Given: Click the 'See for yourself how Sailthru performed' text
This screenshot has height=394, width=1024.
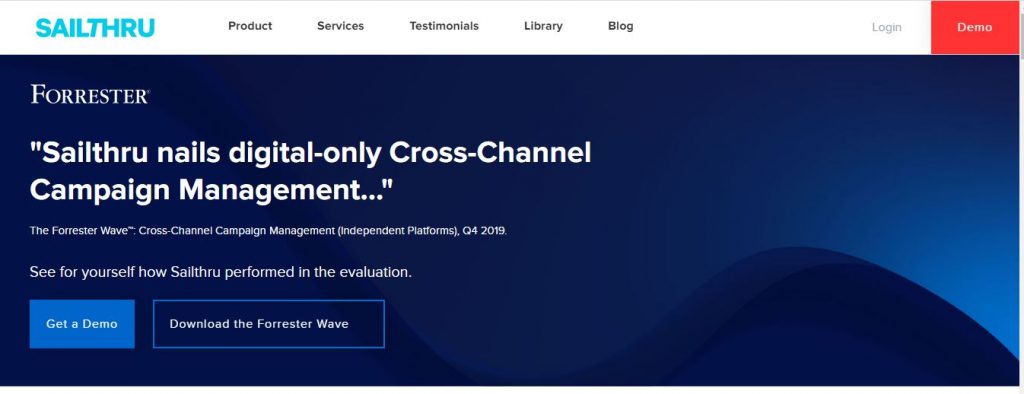Looking at the screenshot, I should [221, 272].
